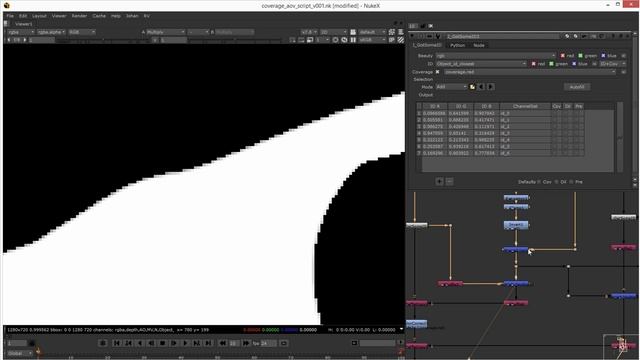640x360 pixels.
Task: Click the eyedropper pick icon beside Mode
Action: [x=472, y=87]
